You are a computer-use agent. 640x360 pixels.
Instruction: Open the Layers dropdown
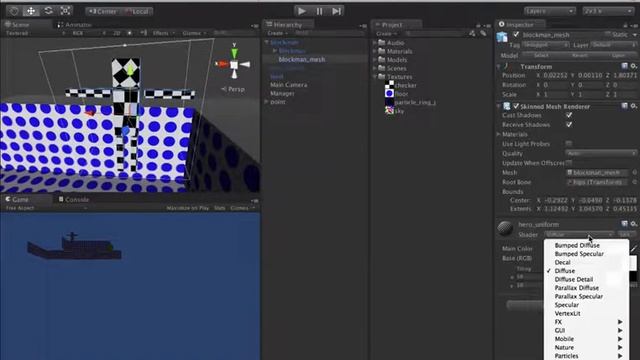coord(549,11)
